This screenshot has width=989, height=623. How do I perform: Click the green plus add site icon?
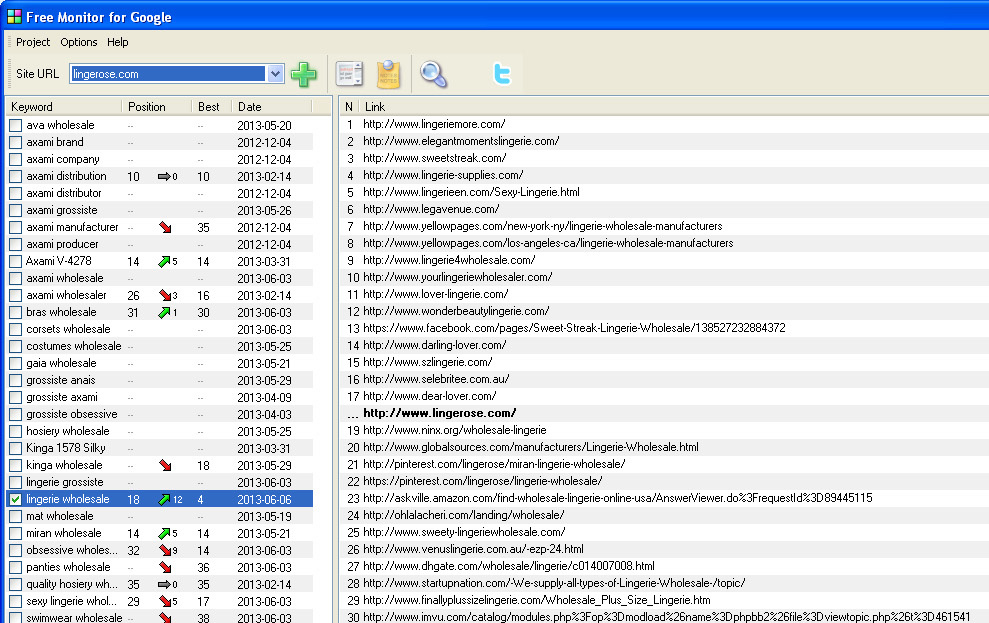pyautogui.click(x=303, y=74)
